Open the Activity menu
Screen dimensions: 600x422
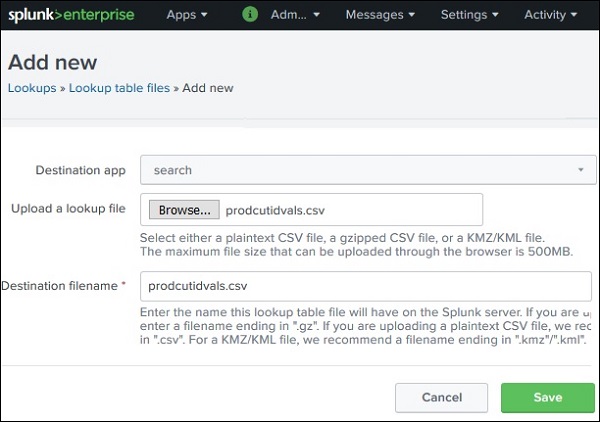[551, 15]
